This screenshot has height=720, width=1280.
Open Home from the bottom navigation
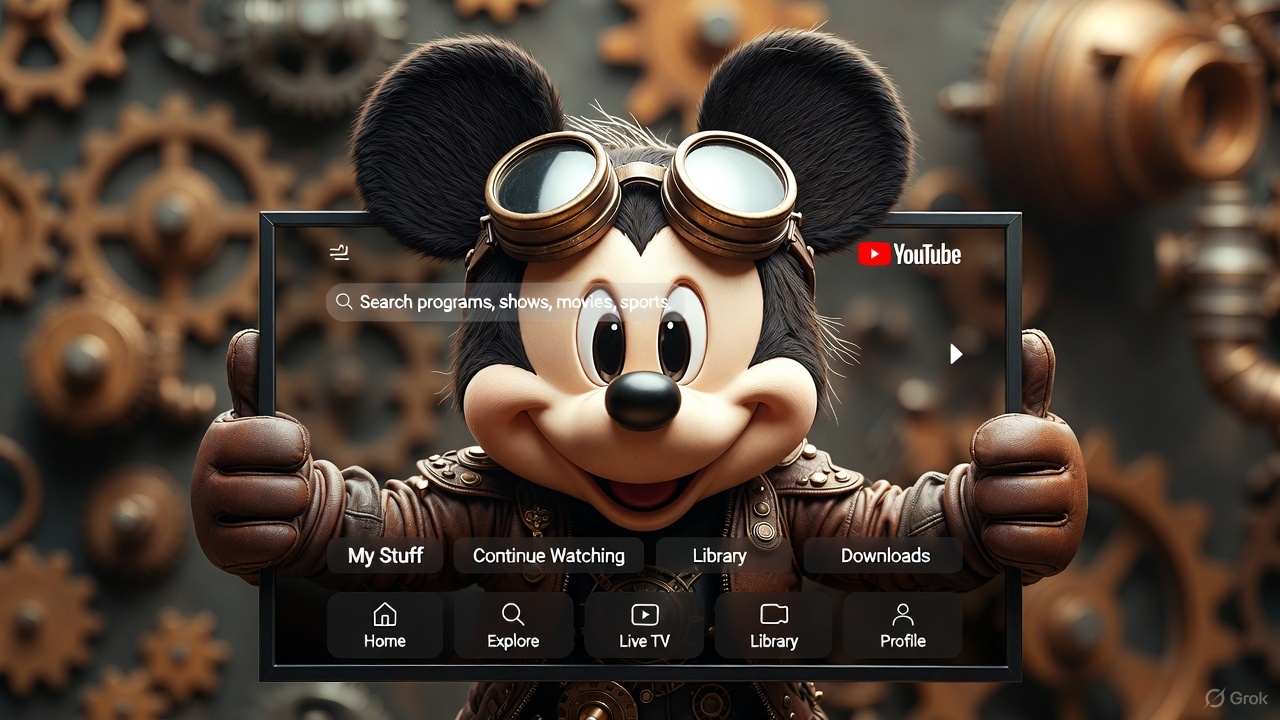pyautogui.click(x=385, y=626)
